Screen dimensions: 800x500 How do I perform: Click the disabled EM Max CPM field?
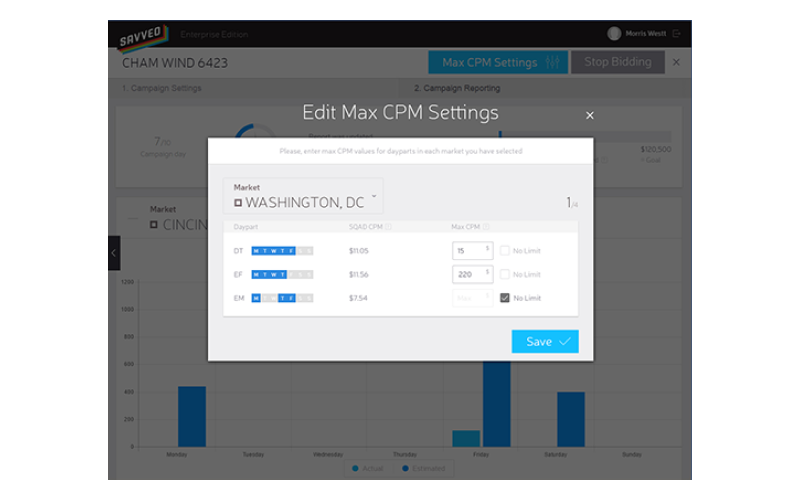[x=472, y=298]
